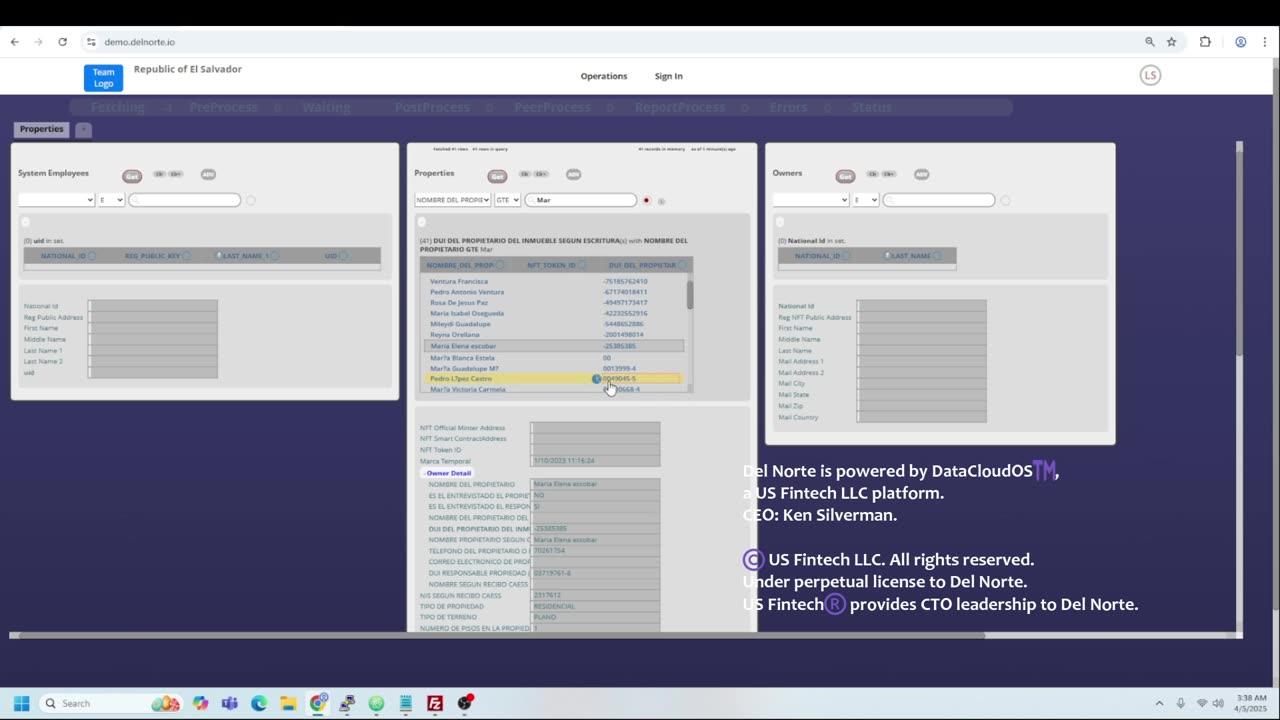This screenshot has height=720, width=1280.
Task: Click Get button in System Employees panel
Action: [x=132, y=176]
